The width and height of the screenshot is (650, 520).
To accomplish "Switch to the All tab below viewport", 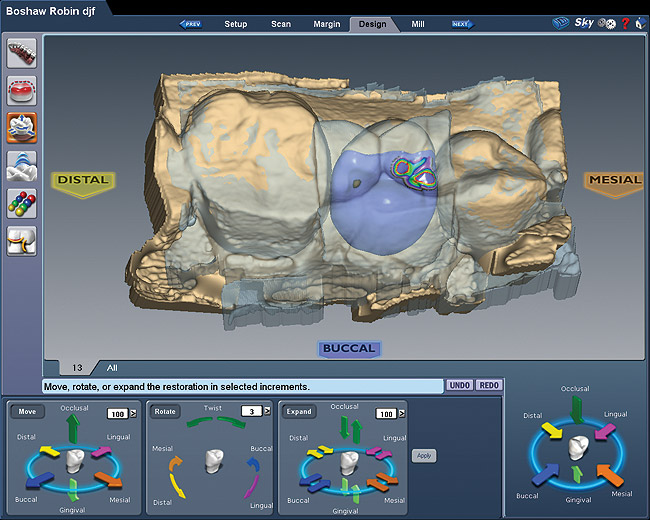I will (x=112, y=368).
